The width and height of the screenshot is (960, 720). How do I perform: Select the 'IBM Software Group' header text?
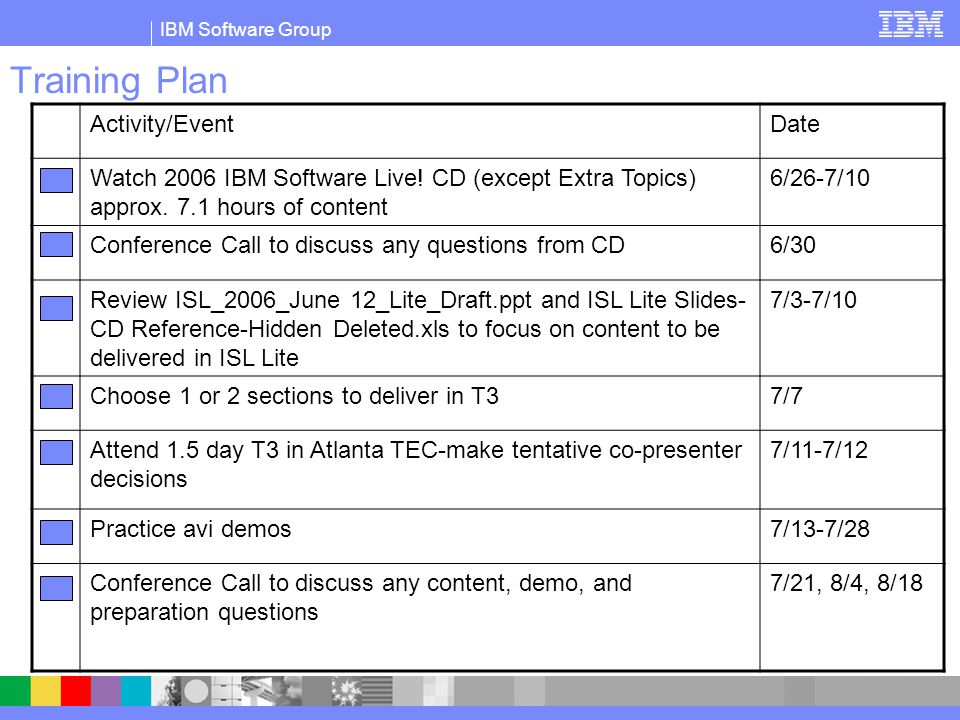(x=246, y=29)
